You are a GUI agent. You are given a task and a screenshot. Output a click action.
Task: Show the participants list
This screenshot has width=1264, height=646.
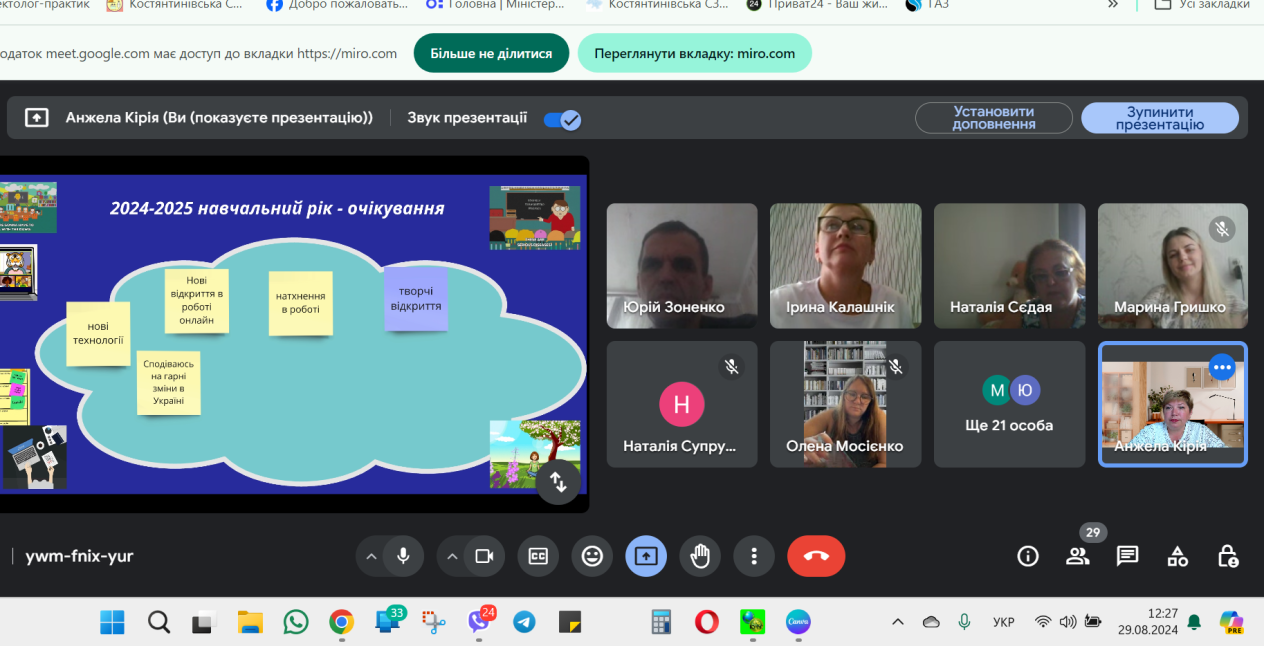1077,556
